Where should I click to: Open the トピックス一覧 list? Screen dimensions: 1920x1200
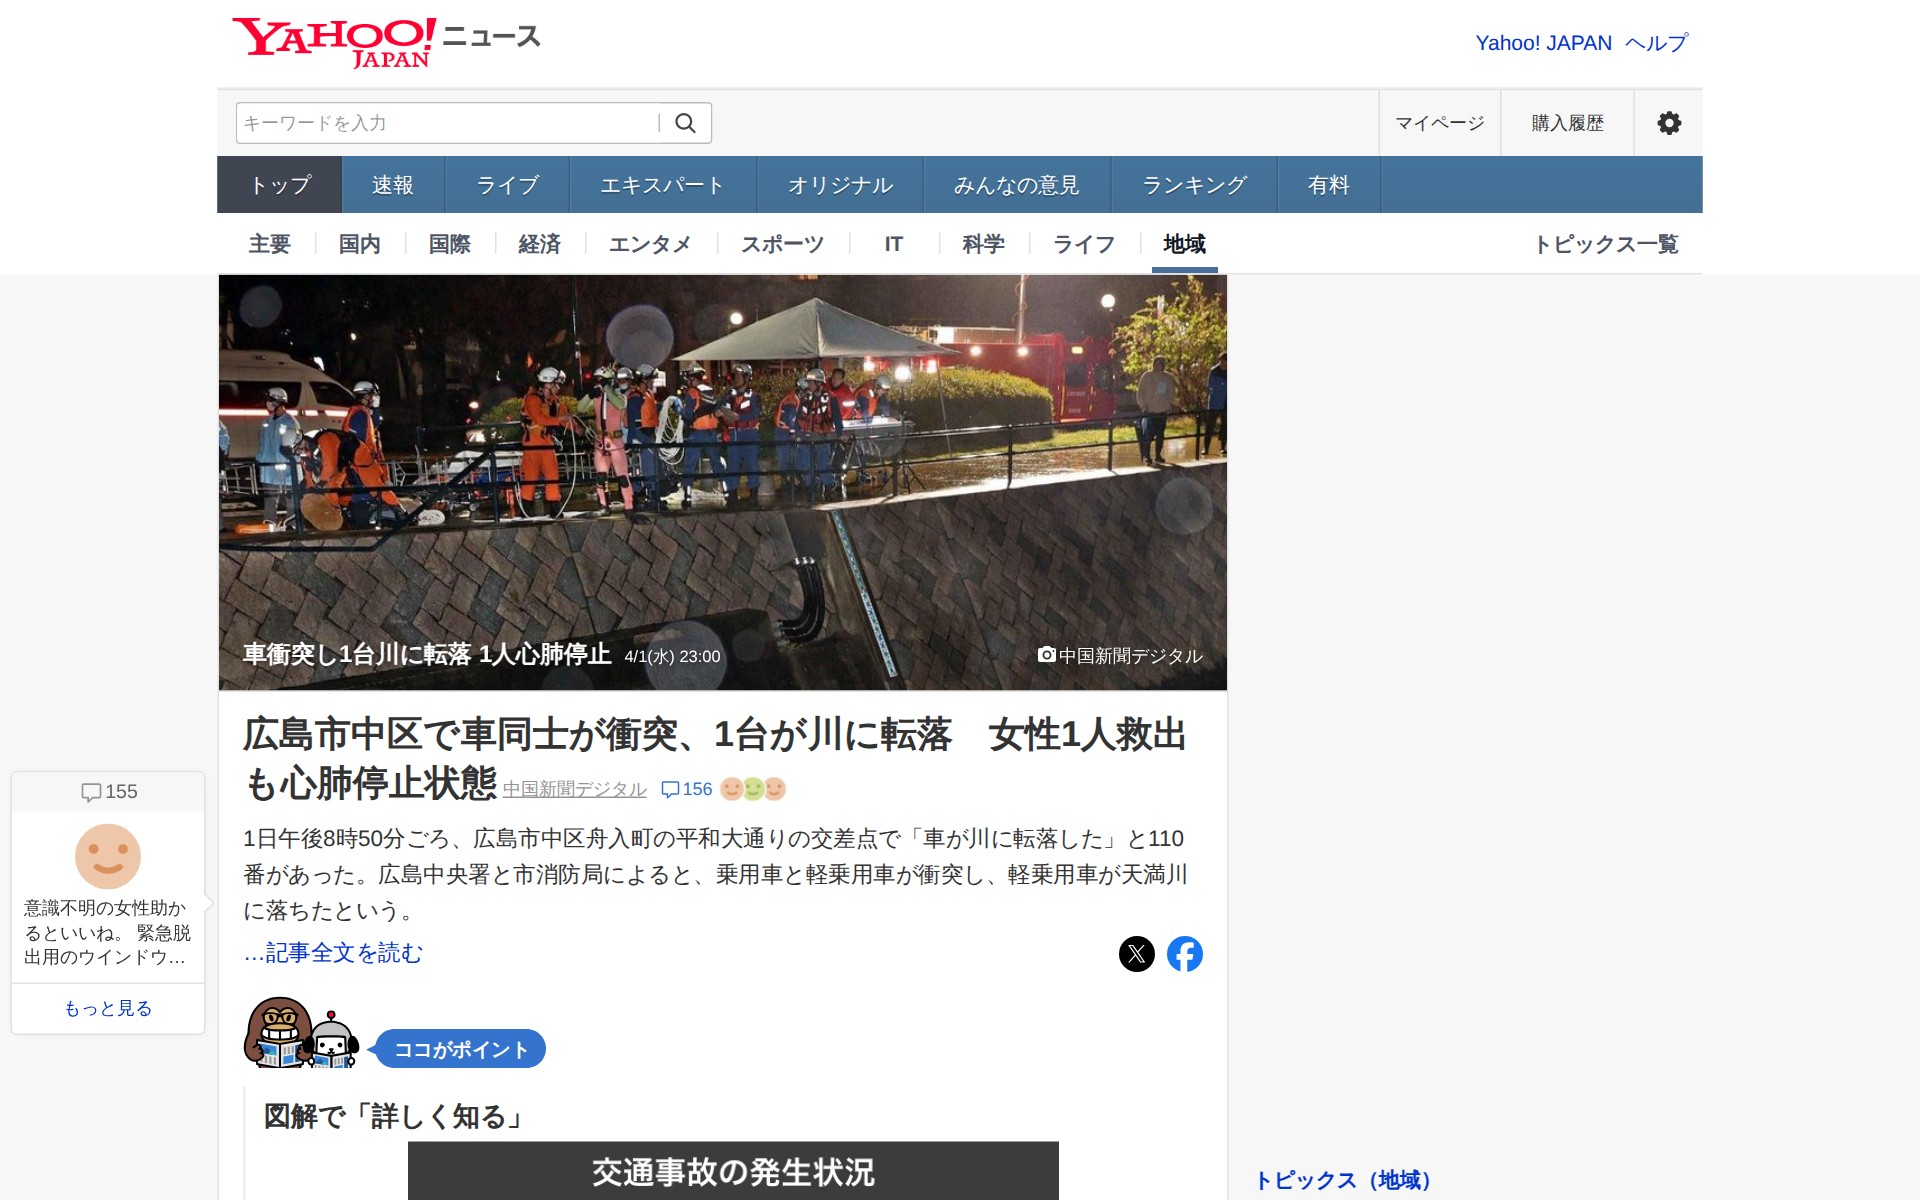point(1605,244)
